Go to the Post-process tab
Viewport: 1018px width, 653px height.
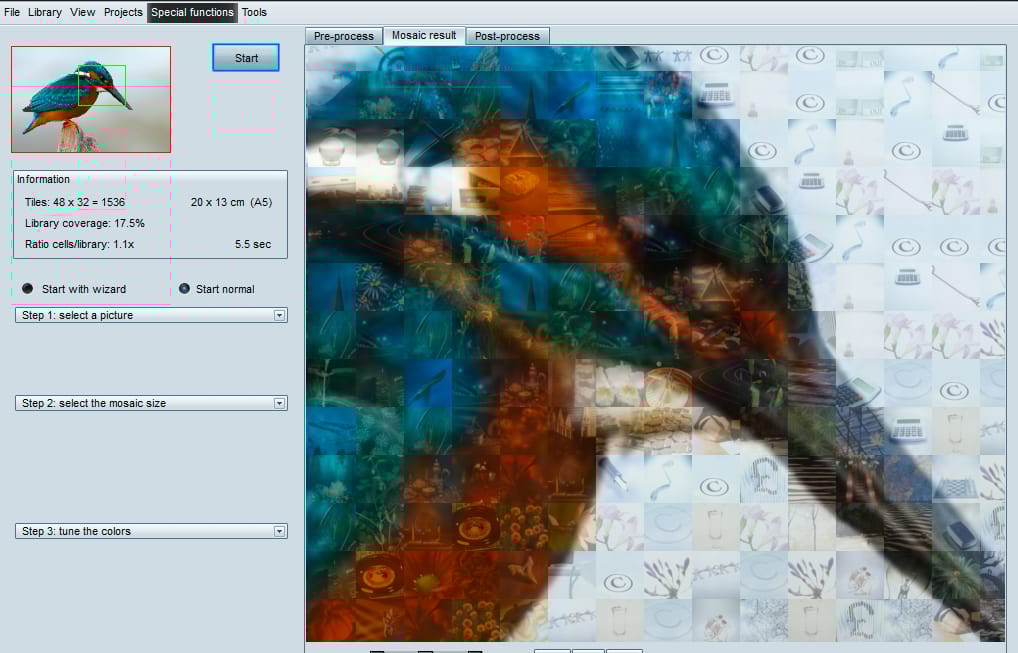coord(507,36)
